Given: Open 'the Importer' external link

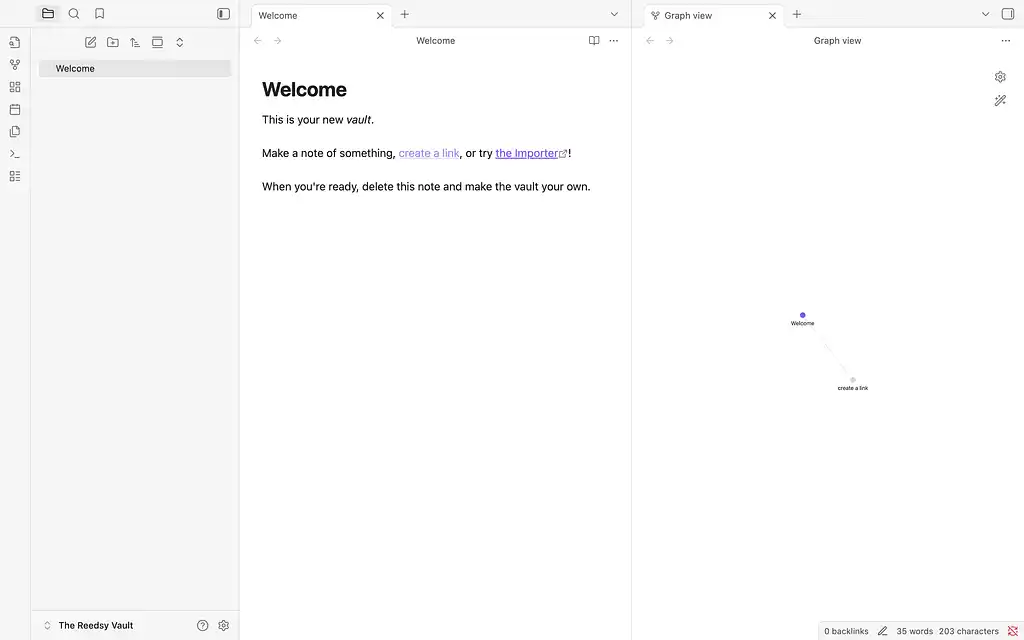Looking at the screenshot, I should (527, 153).
